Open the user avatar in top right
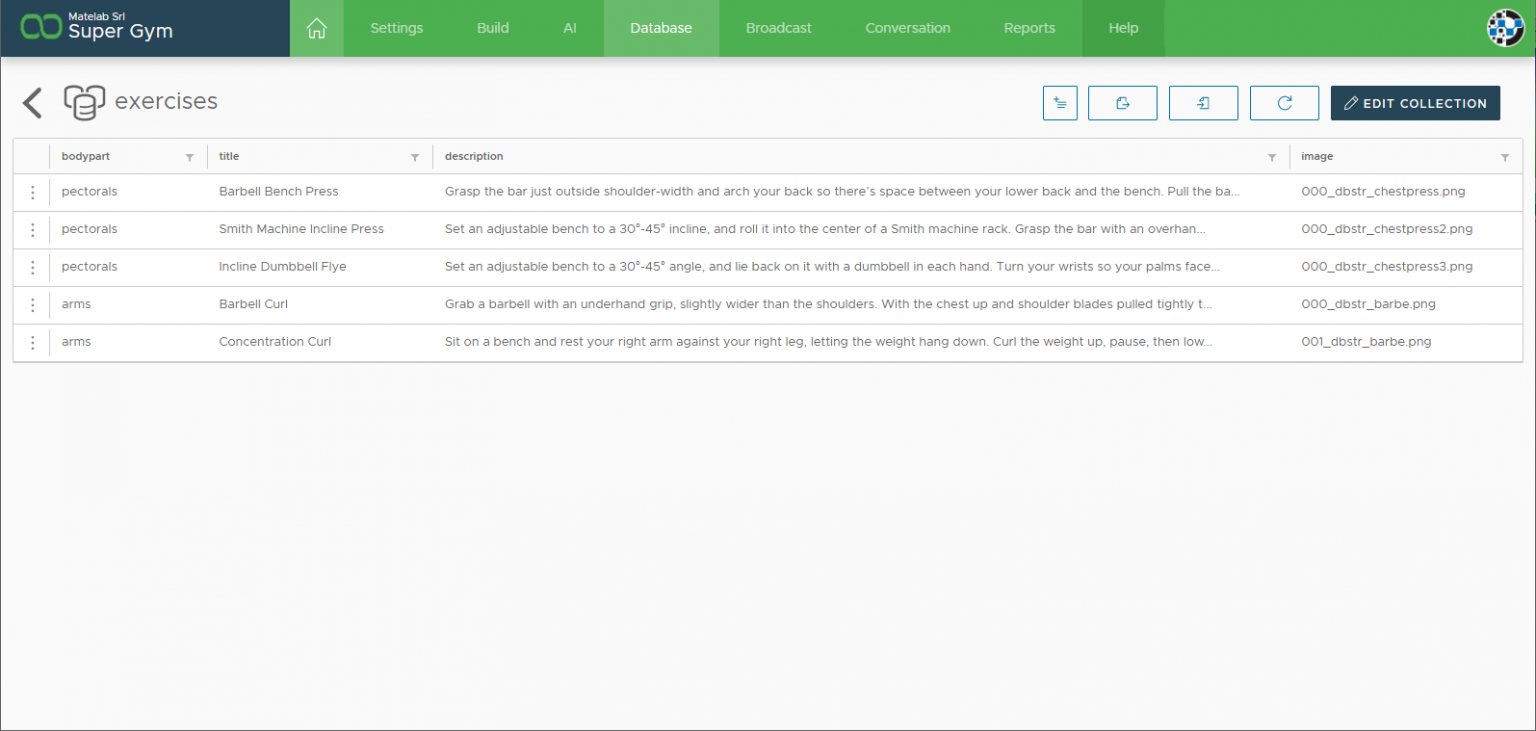 [1505, 28]
